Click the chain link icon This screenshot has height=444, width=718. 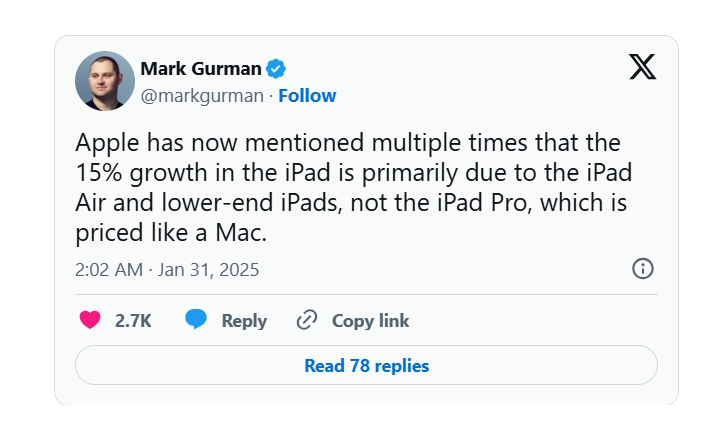(x=307, y=319)
